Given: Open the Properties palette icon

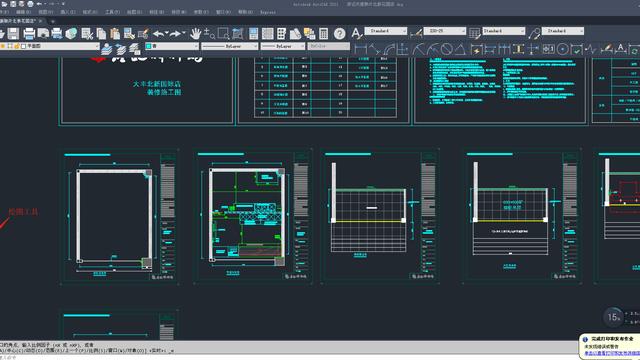Looking at the screenshot, I should click(x=253, y=33).
